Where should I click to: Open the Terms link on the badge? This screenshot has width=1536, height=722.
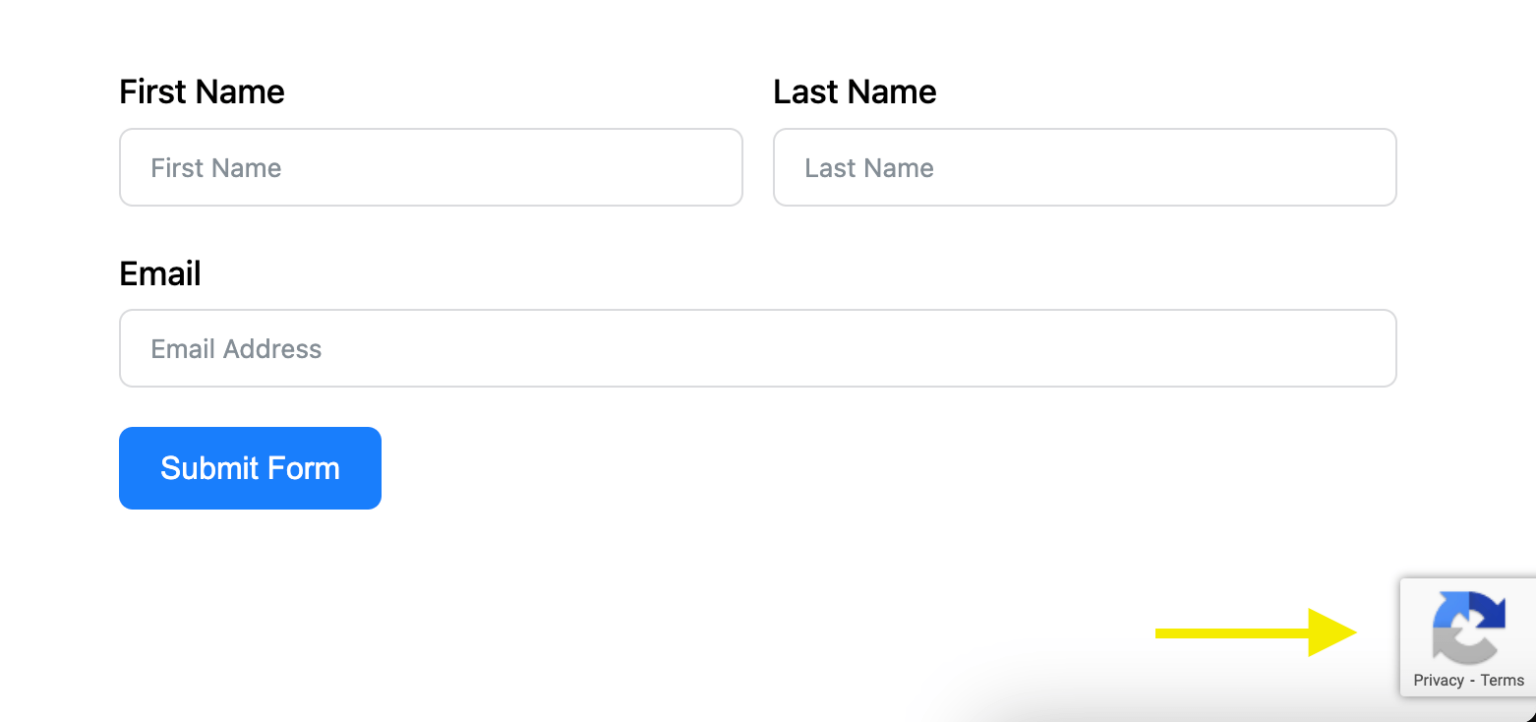pyautogui.click(x=1501, y=679)
